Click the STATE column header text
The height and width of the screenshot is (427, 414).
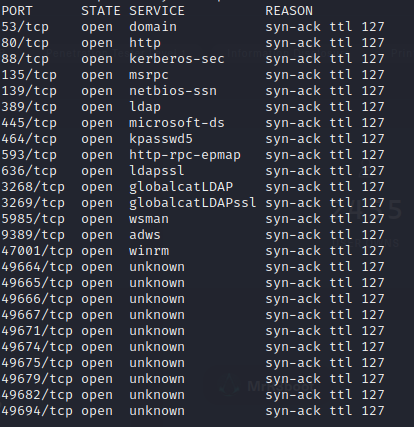(x=101, y=11)
